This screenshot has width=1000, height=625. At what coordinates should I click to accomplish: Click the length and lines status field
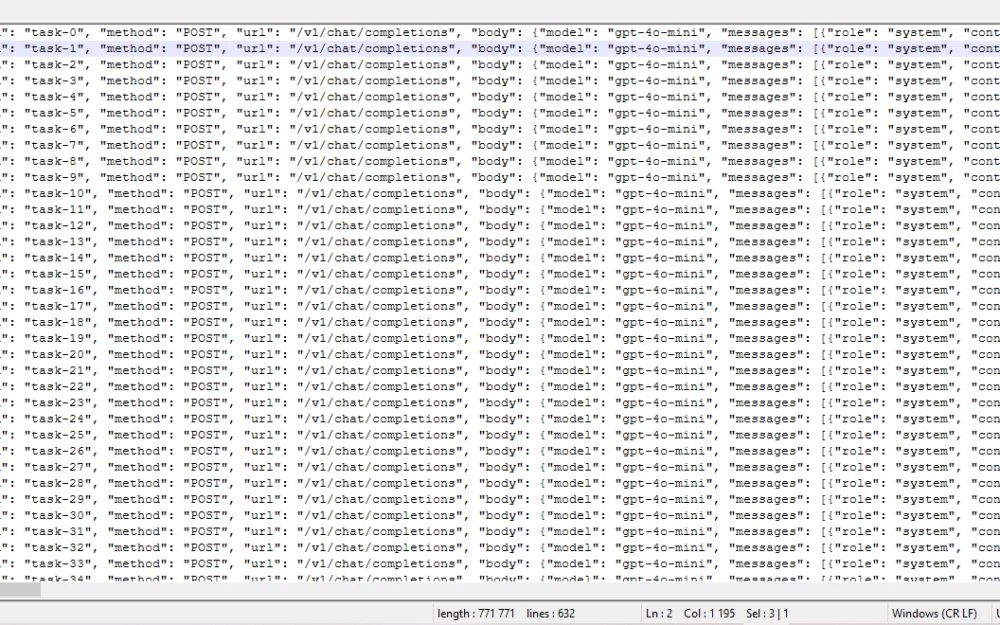[505, 613]
